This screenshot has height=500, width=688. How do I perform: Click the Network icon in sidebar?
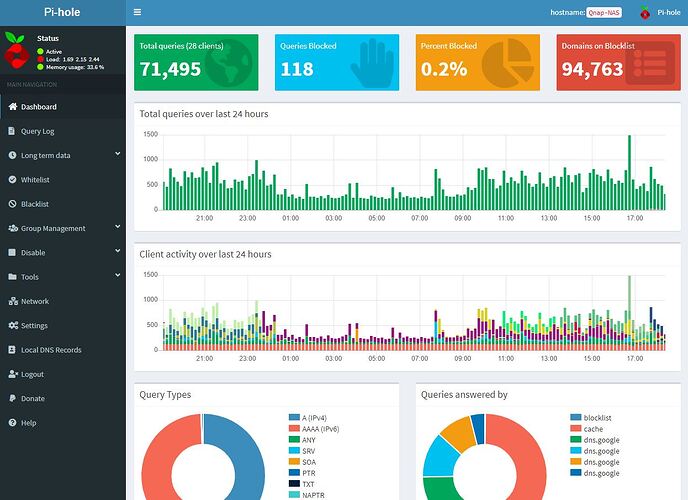pos(12,301)
